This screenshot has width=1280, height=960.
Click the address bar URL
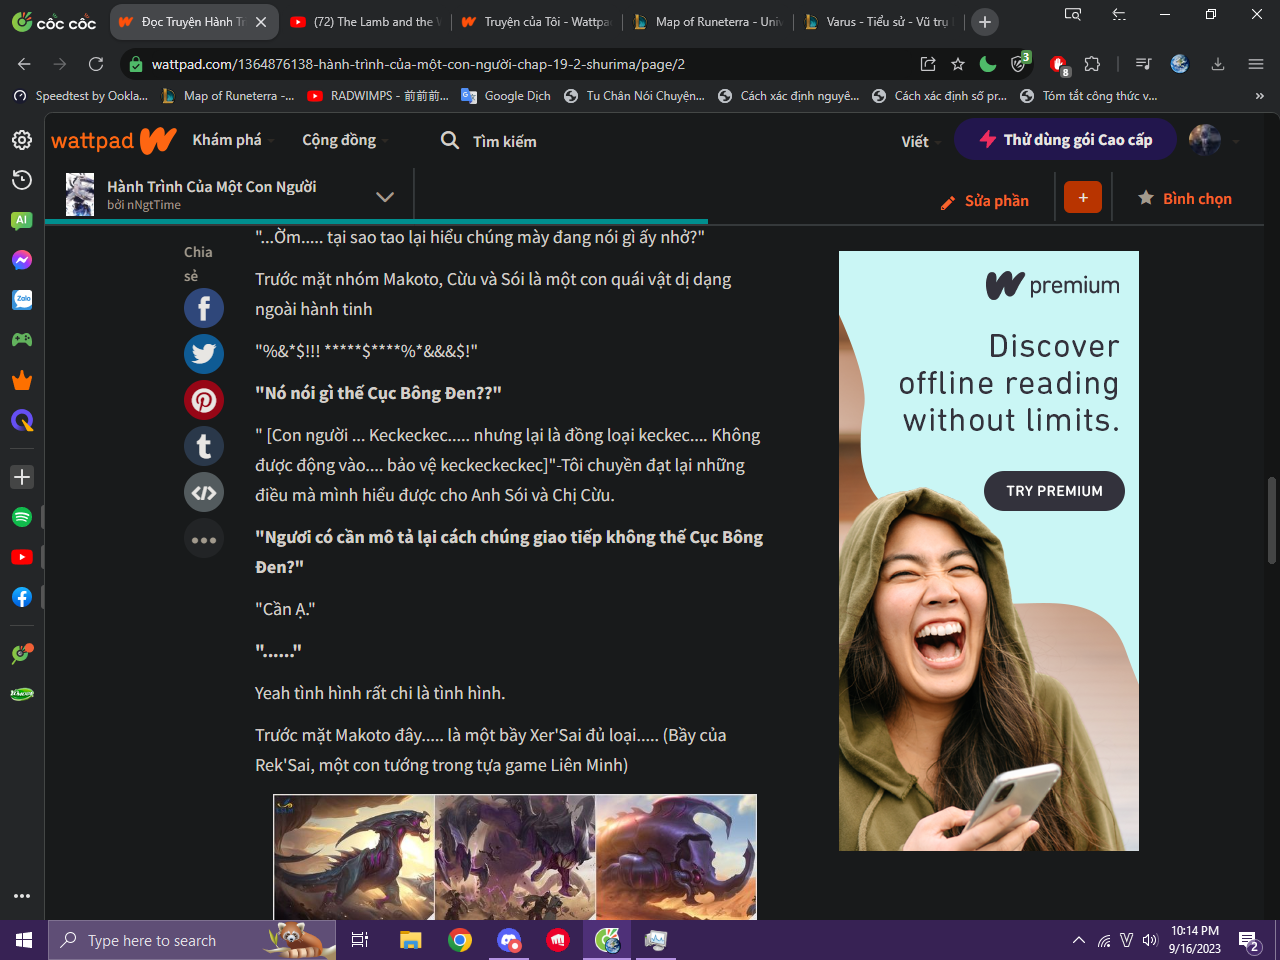(x=418, y=64)
